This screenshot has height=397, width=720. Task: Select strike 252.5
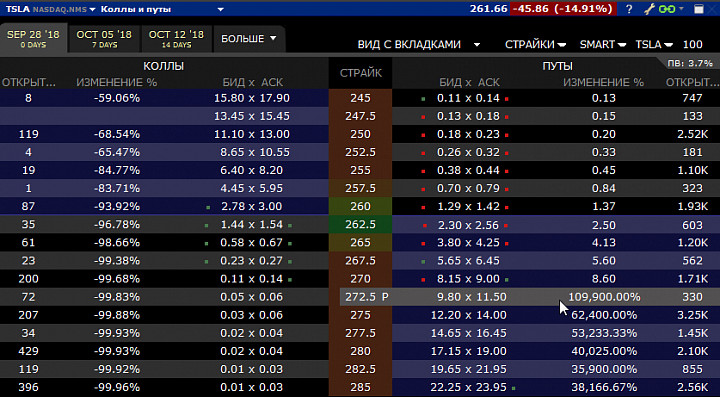tap(360, 152)
